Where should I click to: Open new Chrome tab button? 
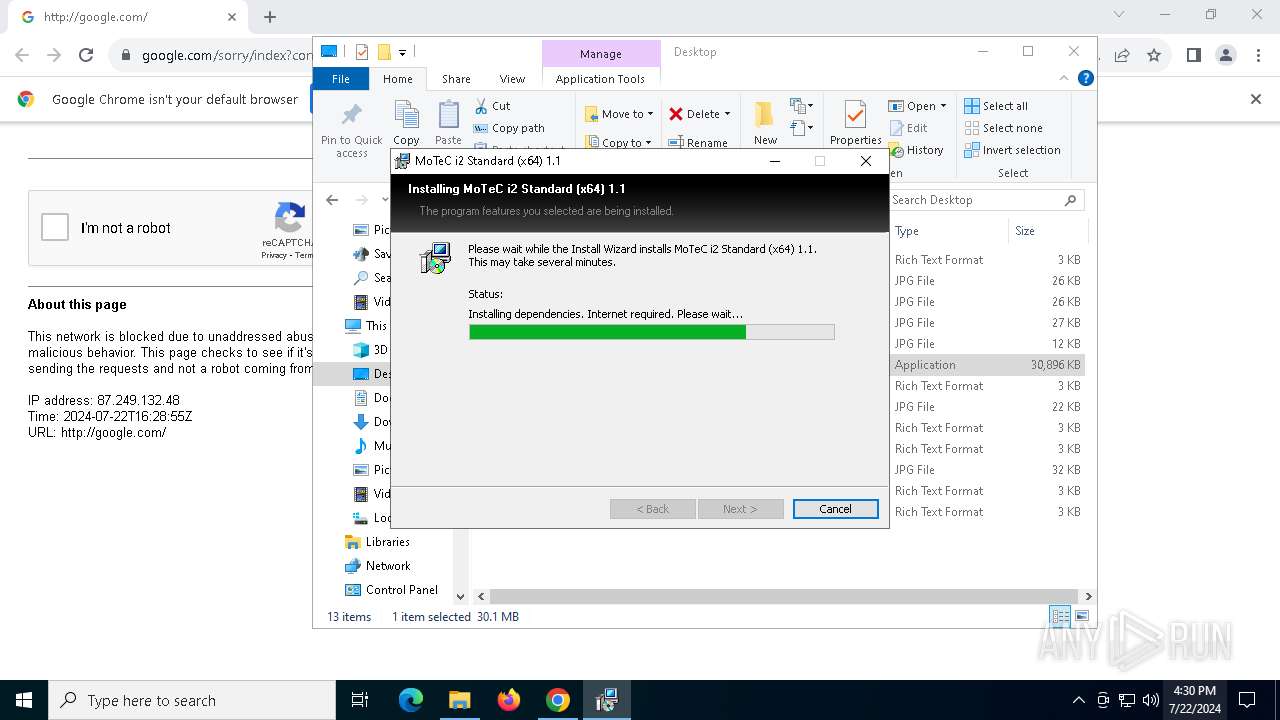tap(270, 16)
